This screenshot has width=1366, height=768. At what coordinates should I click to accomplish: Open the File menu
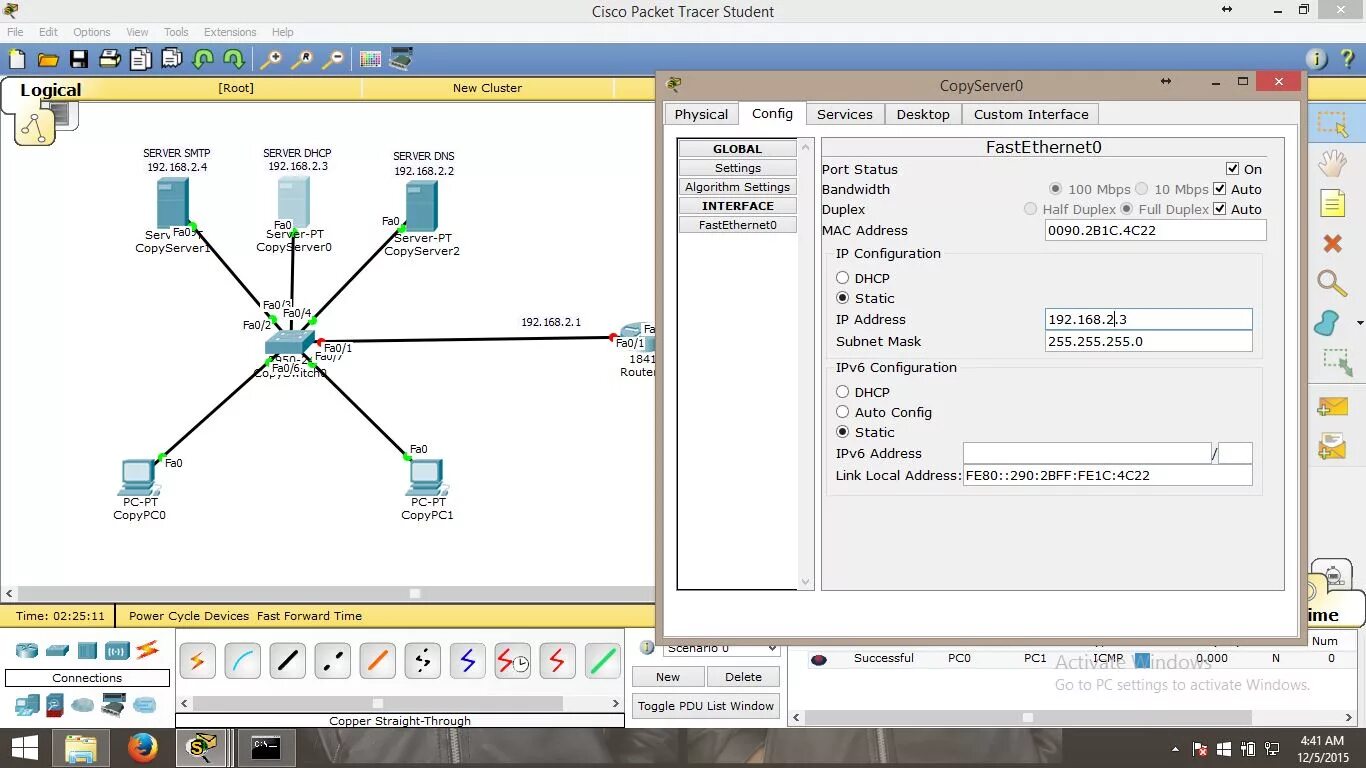click(15, 32)
